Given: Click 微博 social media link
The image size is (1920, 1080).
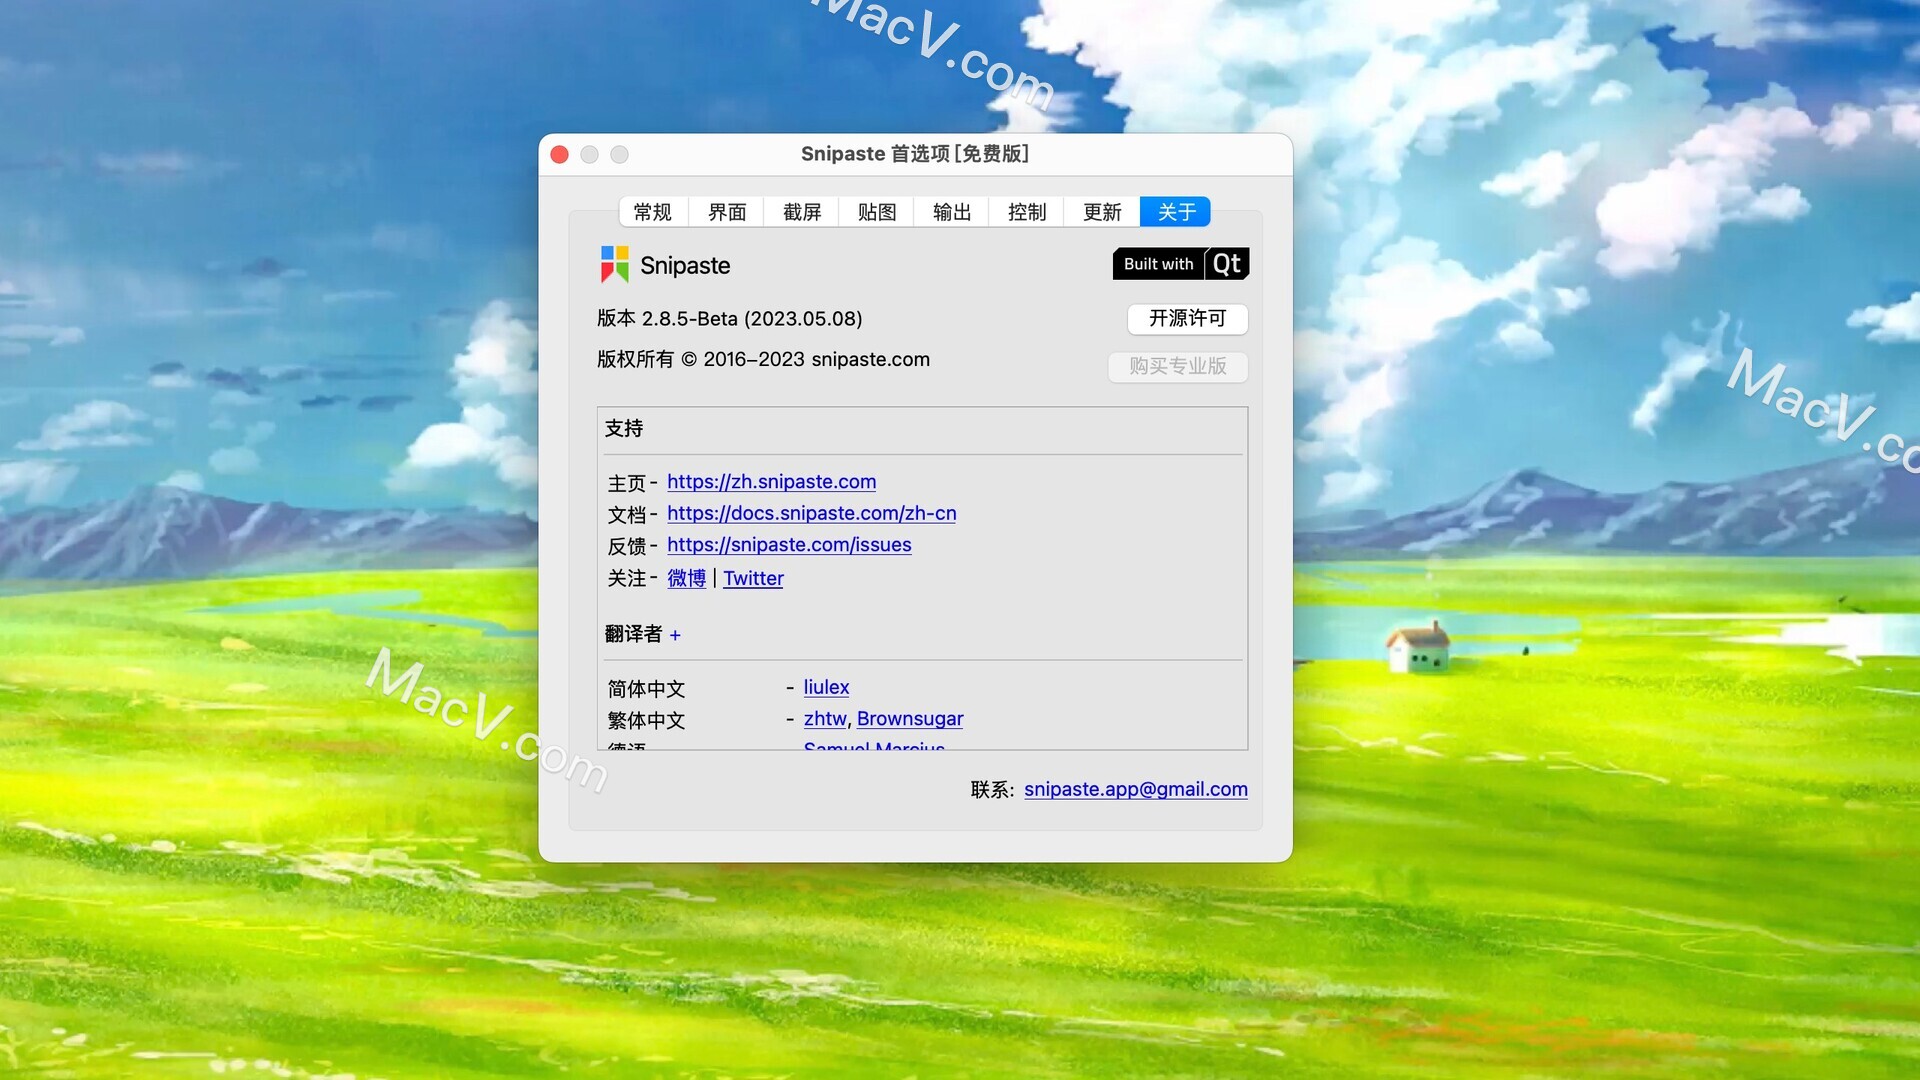Looking at the screenshot, I should point(684,578).
